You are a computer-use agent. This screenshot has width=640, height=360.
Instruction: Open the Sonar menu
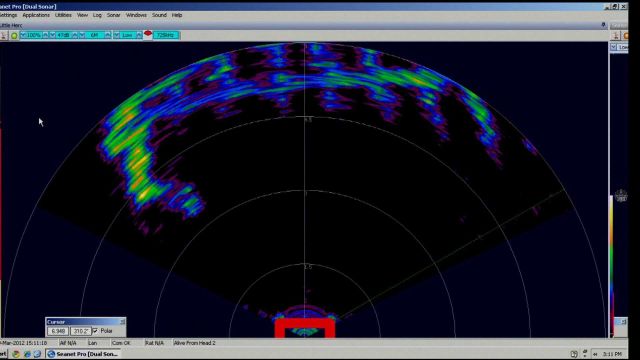113,15
